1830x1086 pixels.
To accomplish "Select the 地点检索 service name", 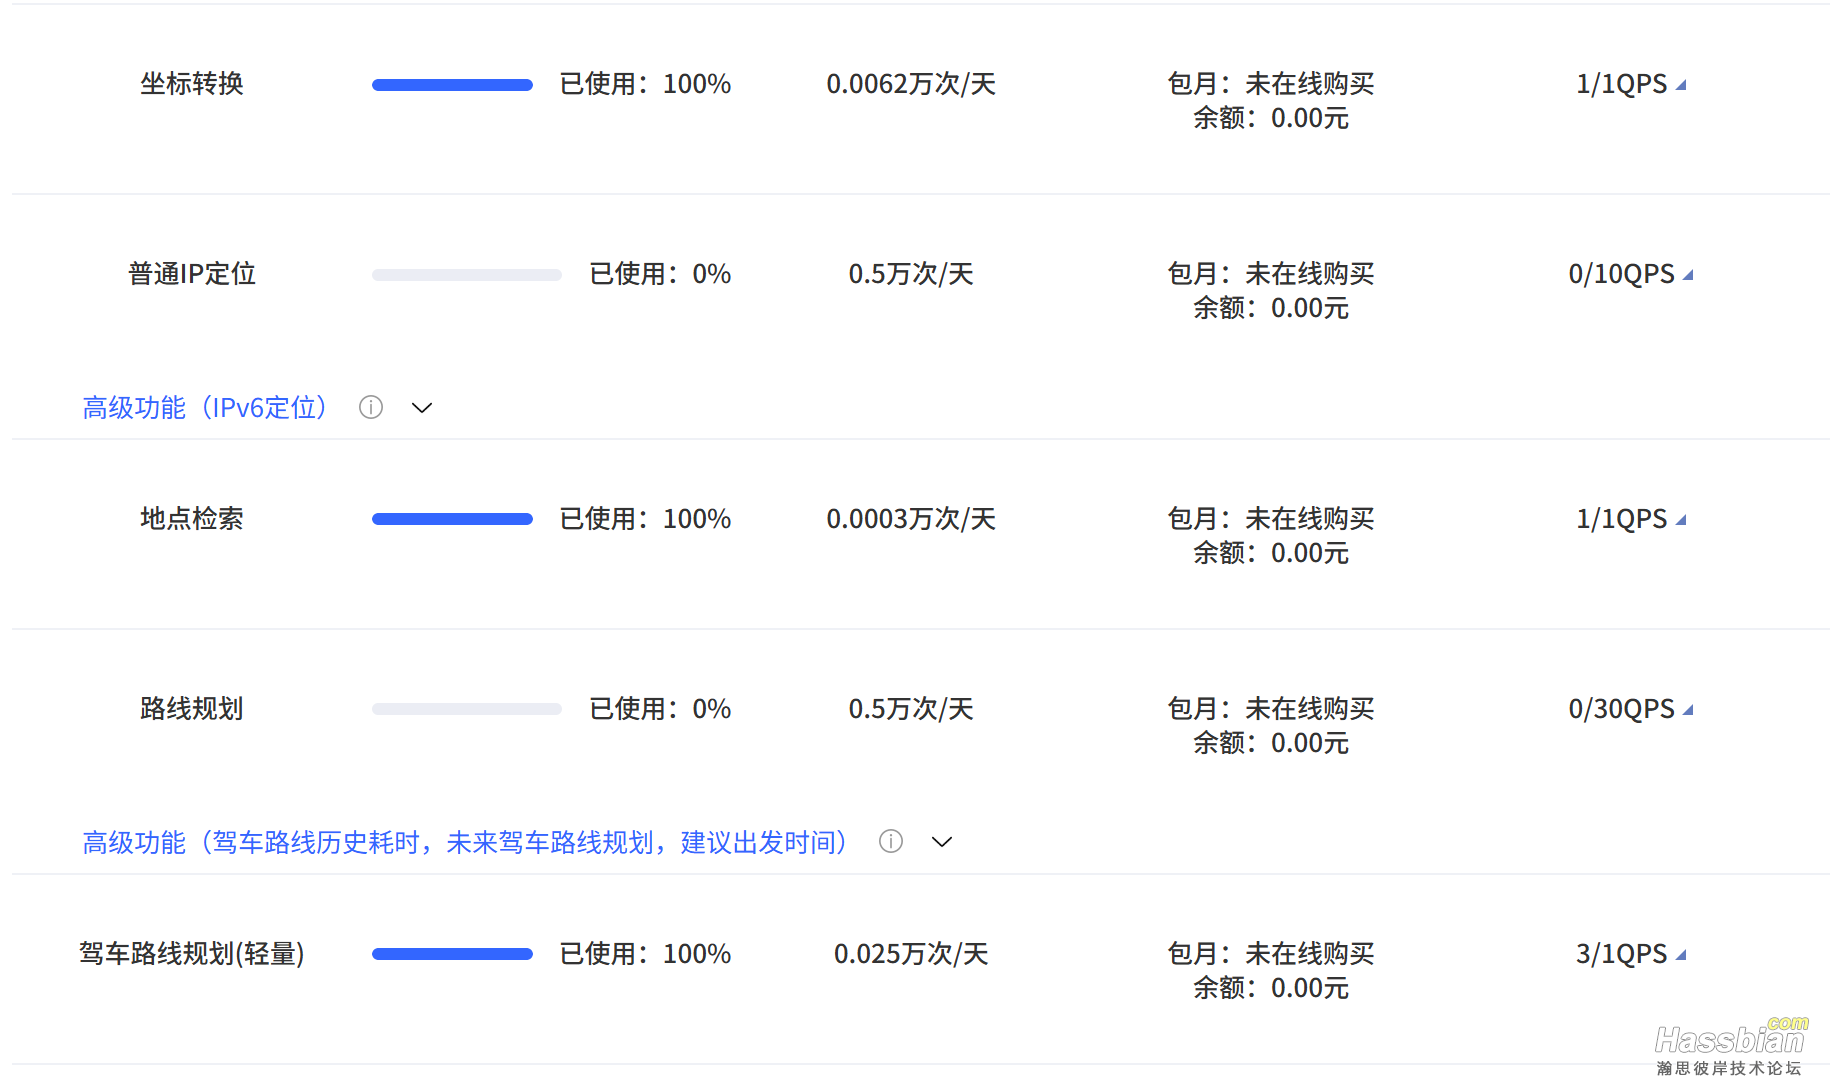I will coord(192,519).
